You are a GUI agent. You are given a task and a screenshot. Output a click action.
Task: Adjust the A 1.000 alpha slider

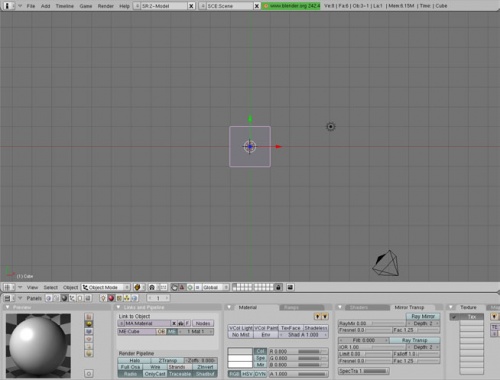(x=298, y=374)
